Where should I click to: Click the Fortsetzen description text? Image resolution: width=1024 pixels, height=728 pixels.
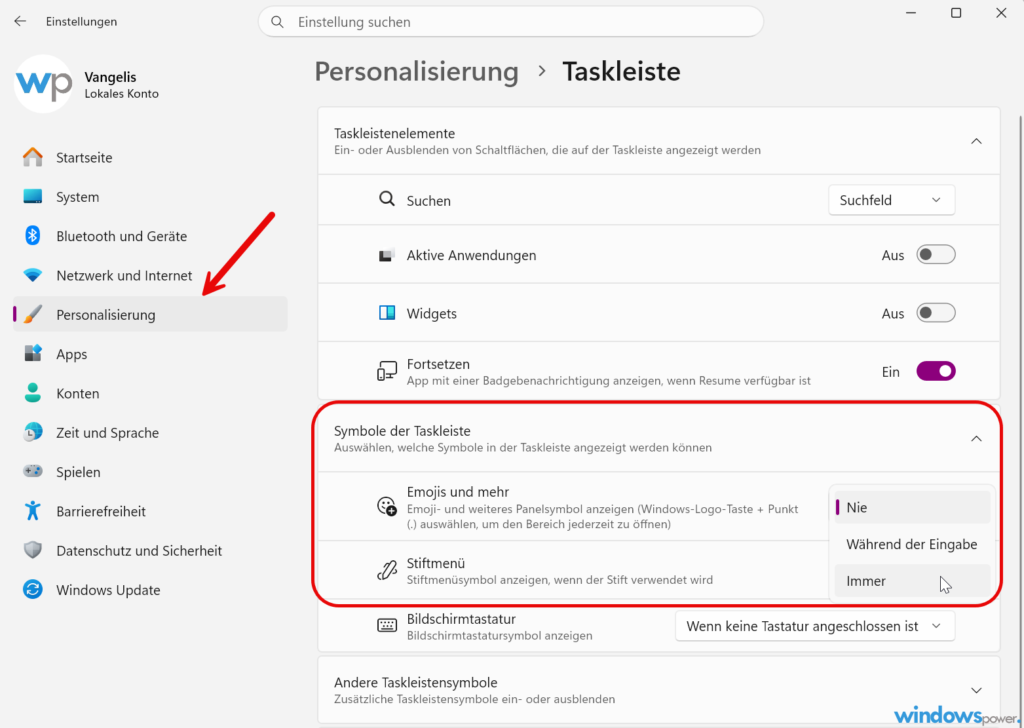[x=609, y=381]
